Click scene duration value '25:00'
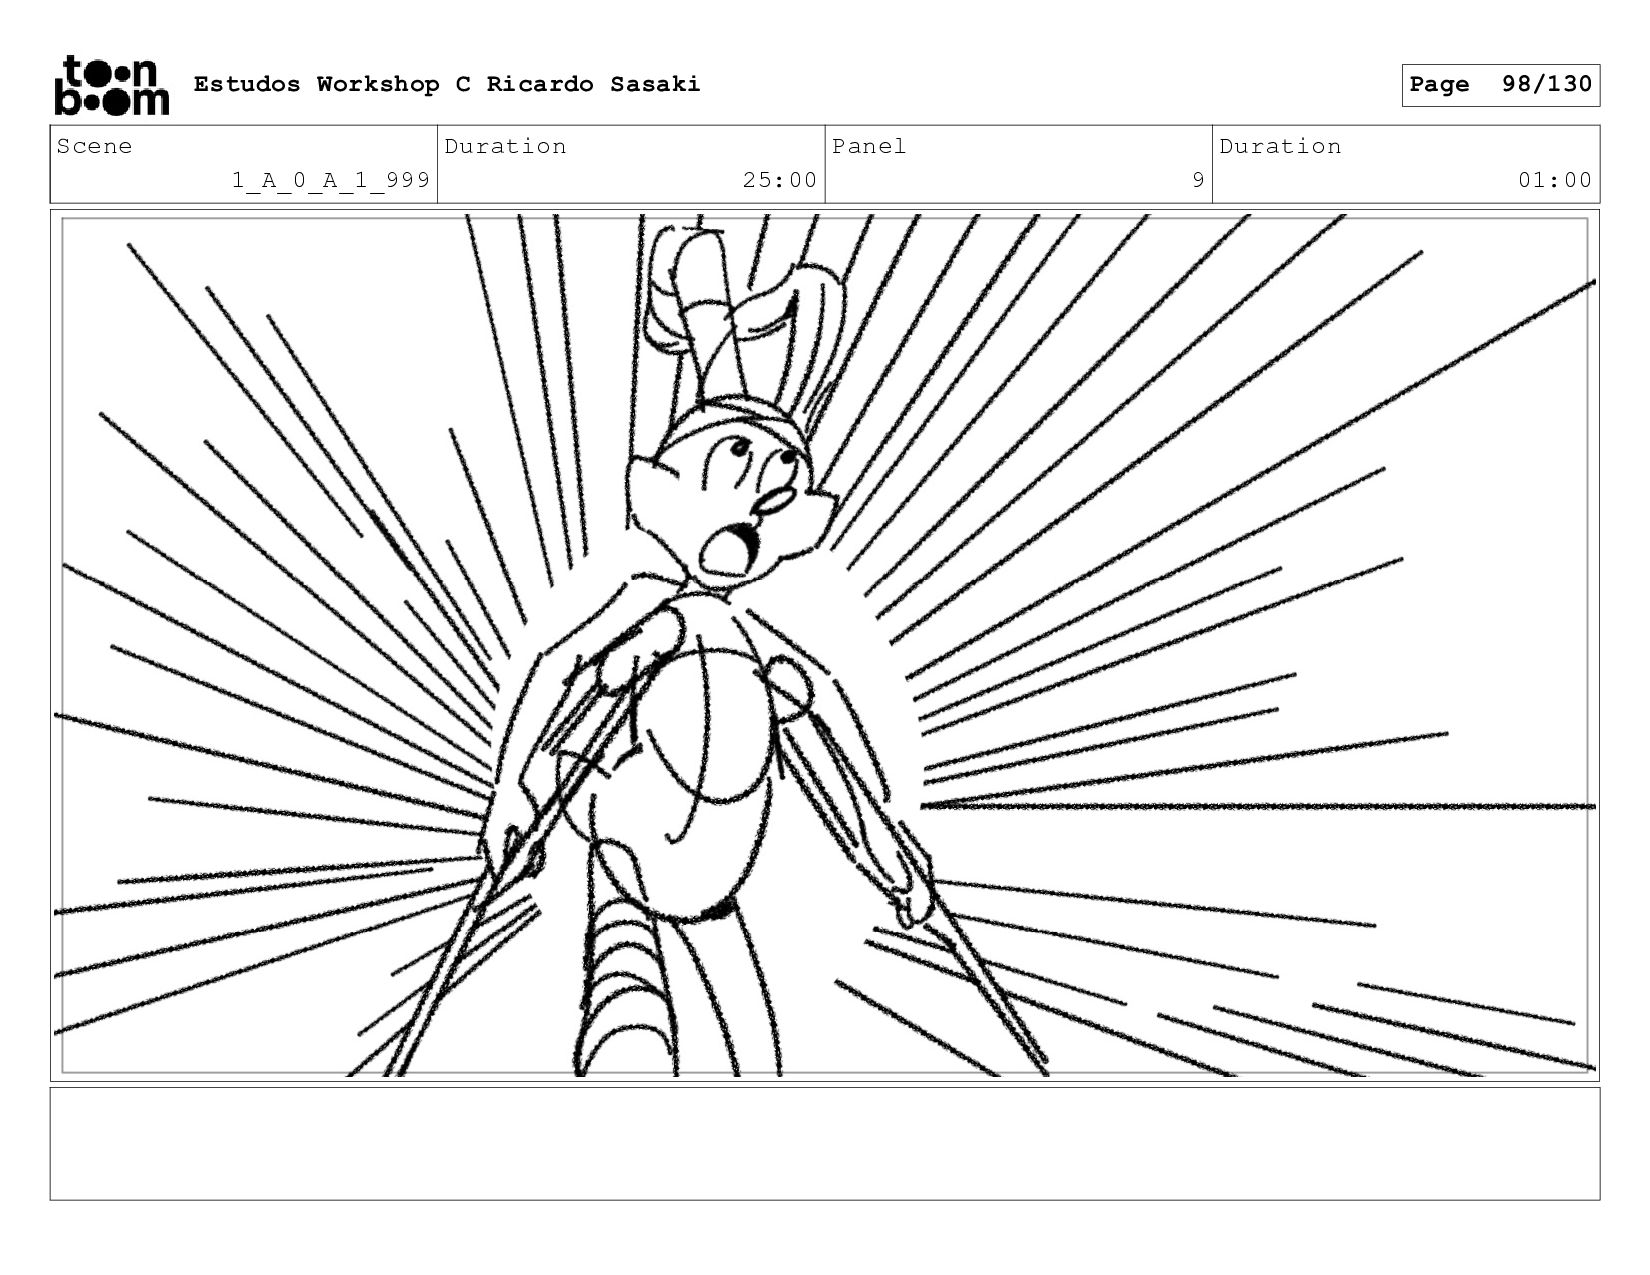Screen dimensions: 1650x1275 click(780, 180)
